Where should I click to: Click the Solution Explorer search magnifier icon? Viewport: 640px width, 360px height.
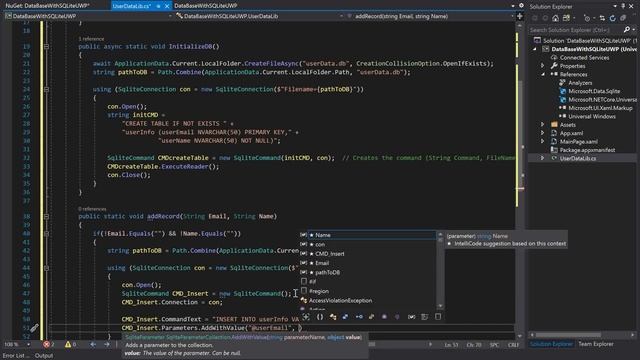(627, 29)
